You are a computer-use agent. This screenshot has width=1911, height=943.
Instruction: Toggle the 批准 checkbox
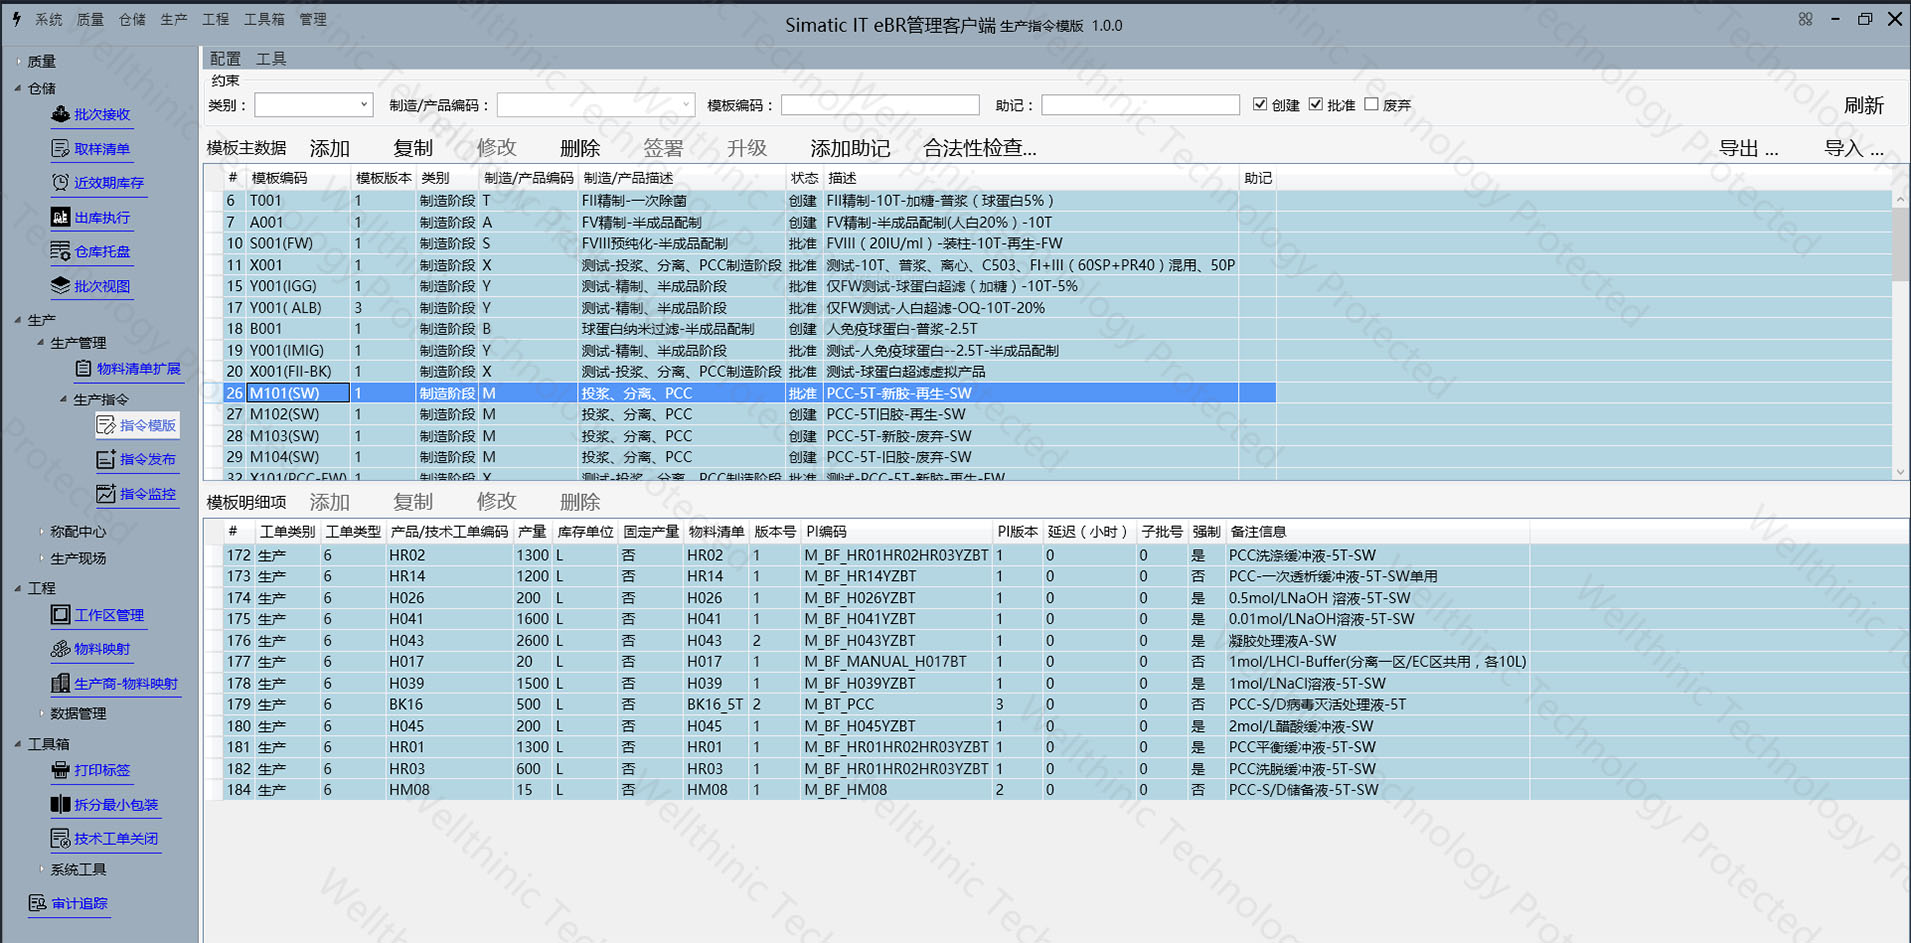tap(1316, 104)
